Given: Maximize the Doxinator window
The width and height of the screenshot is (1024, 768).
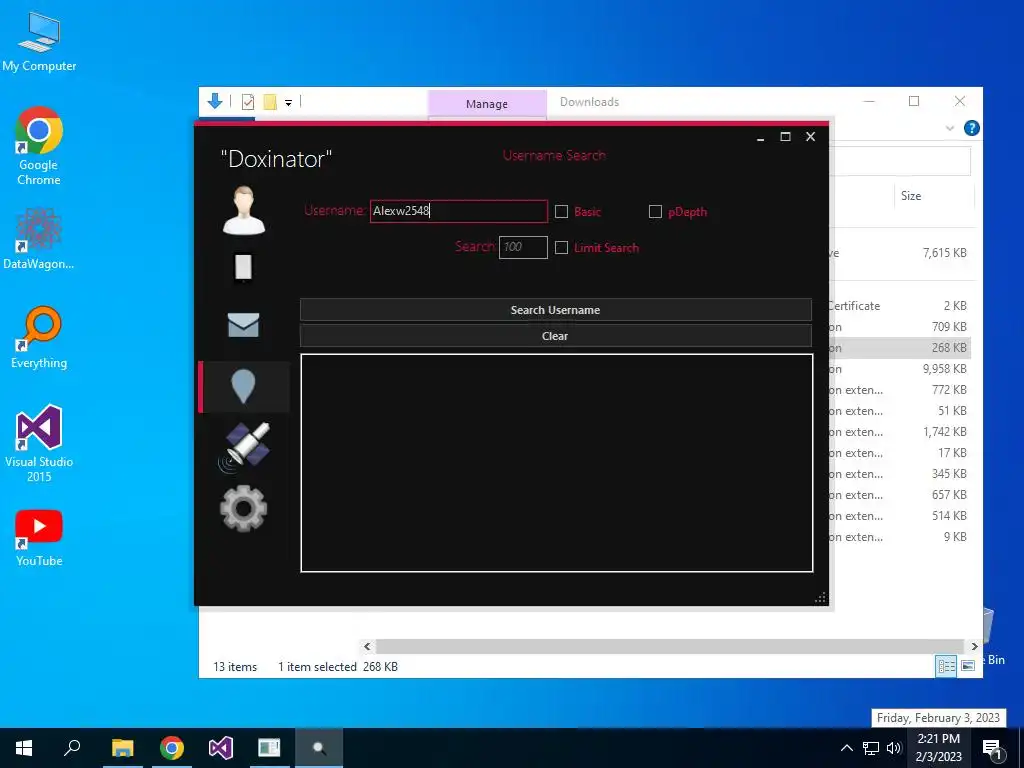Looking at the screenshot, I should click(x=786, y=136).
